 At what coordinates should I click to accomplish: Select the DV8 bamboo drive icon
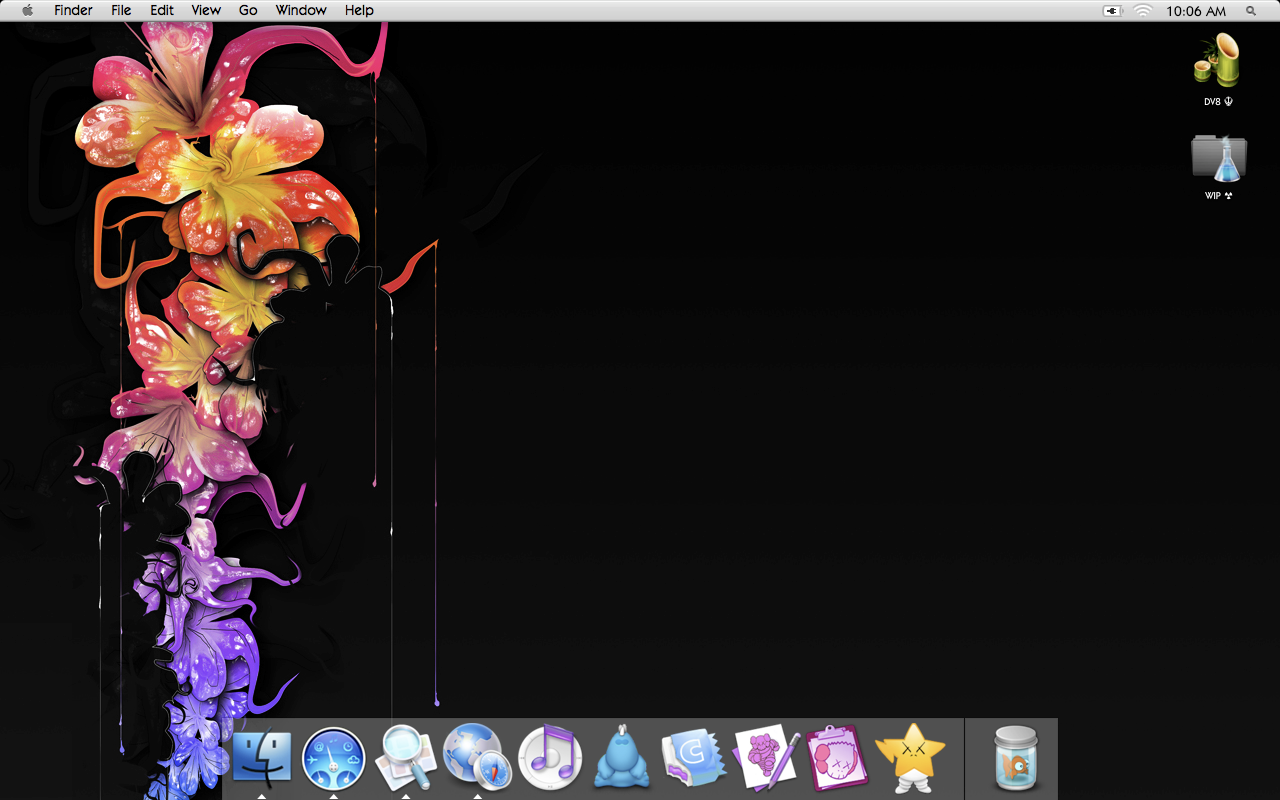pyautogui.click(x=1218, y=60)
